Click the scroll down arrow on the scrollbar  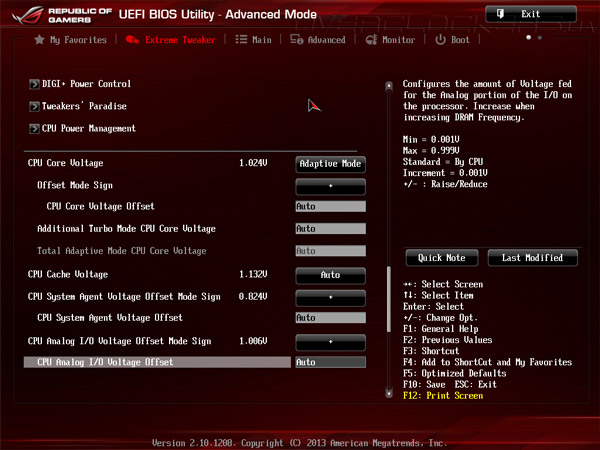[389, 393]
